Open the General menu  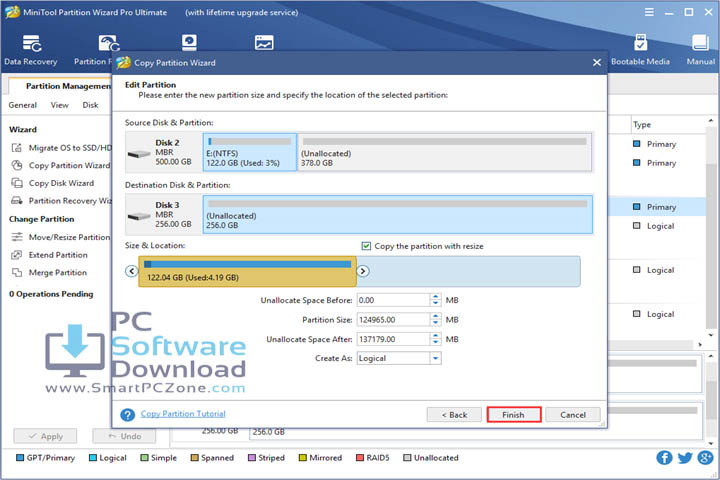coord(22,105)
